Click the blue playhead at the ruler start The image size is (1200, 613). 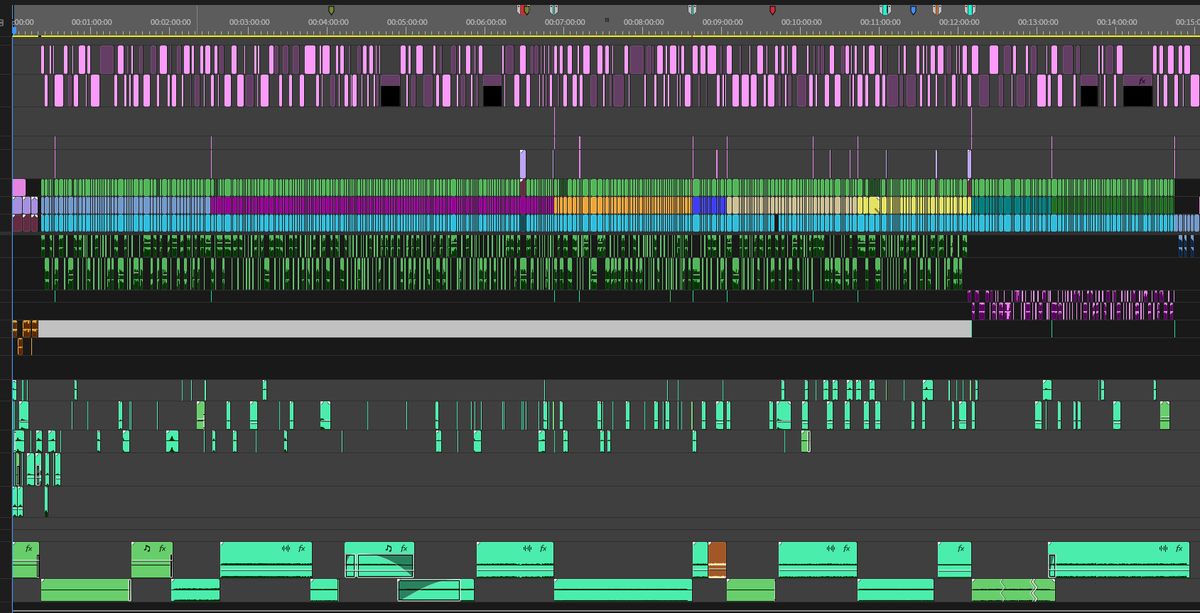14,31
